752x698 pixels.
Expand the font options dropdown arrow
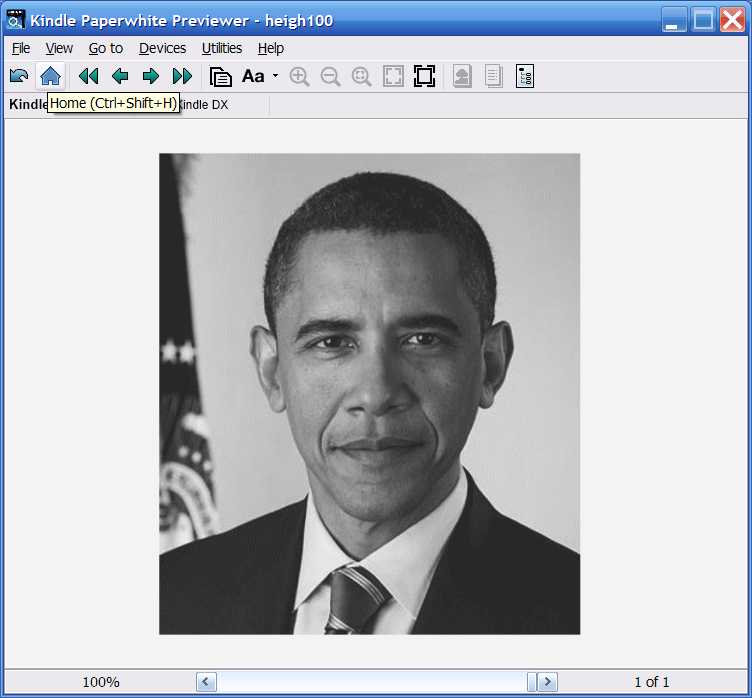(x=275, y=76)
